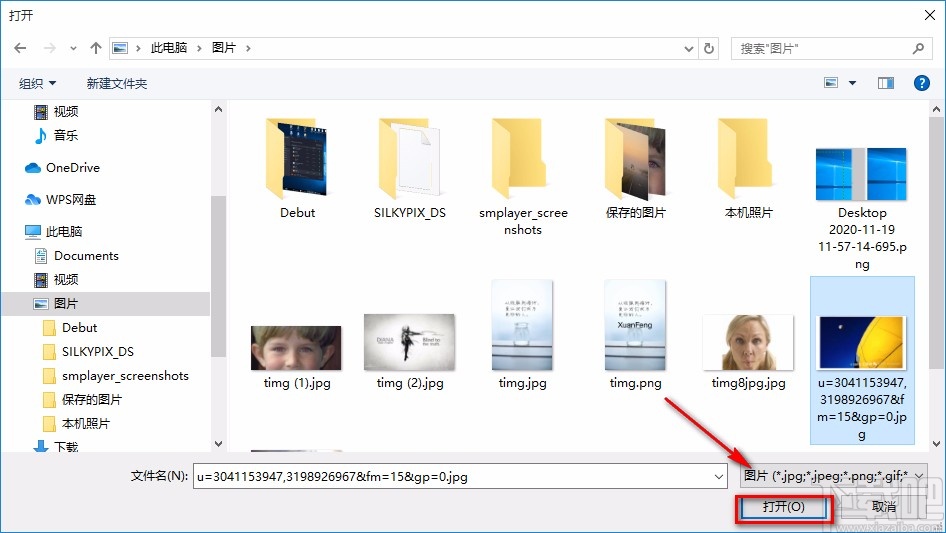This screenshot has width=946, height=533.
Task: Click file list scrollbar down arrow
Action: tap(936, 444)
